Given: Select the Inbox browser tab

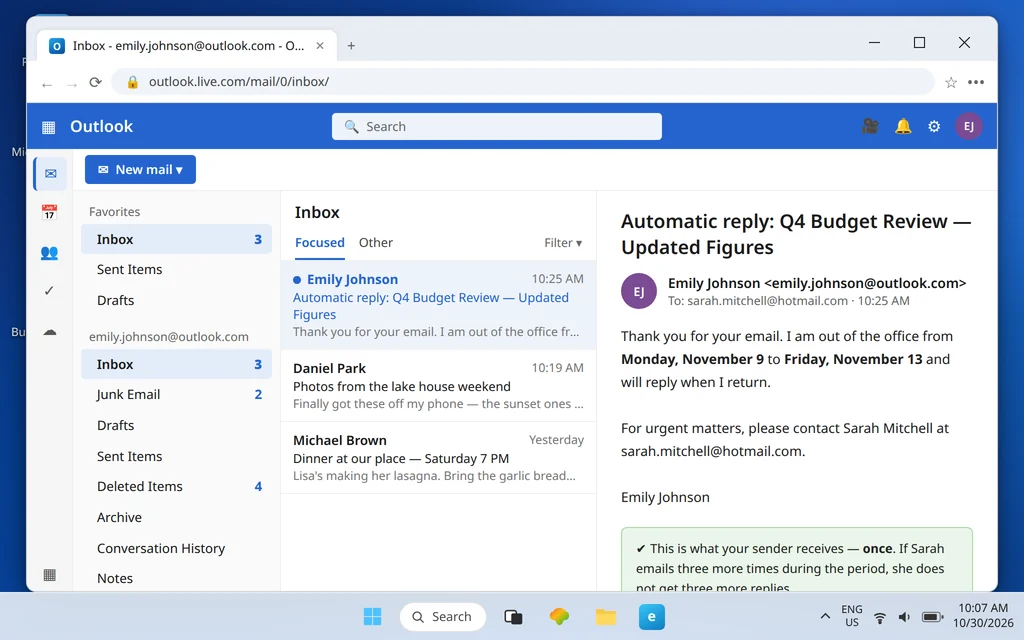Looking at the screenshot, I should pos(186,46).
